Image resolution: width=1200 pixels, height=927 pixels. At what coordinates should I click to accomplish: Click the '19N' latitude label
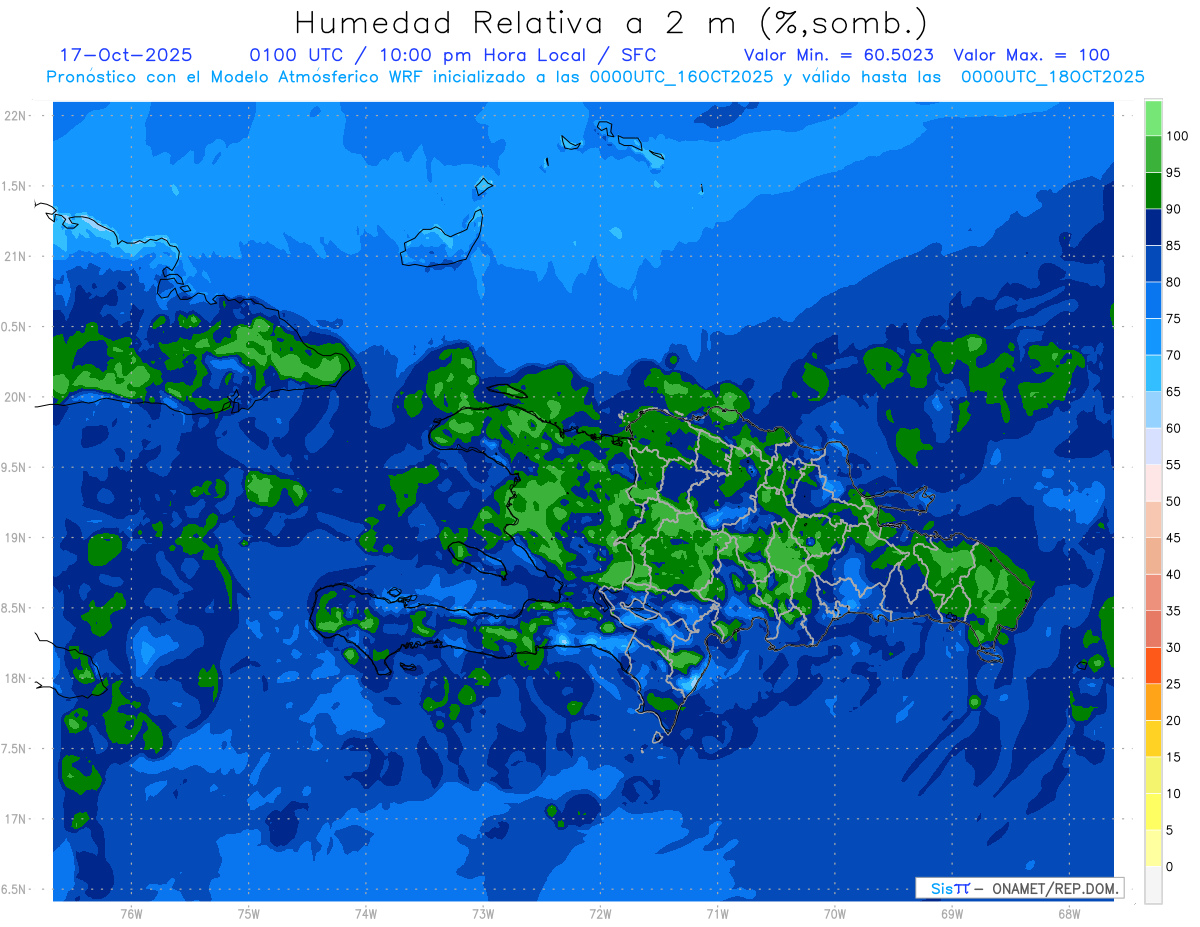[x=14, y=538]
